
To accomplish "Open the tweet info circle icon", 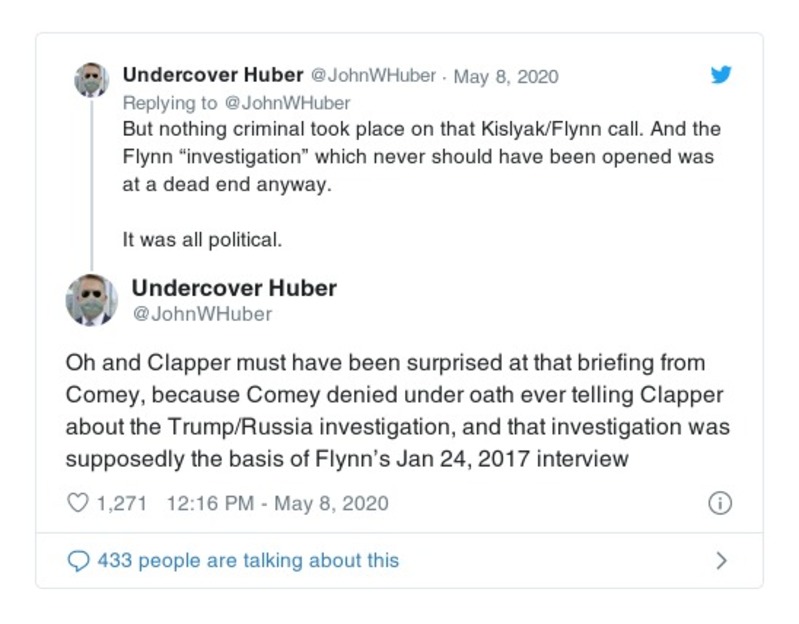I will pos(720,503).
